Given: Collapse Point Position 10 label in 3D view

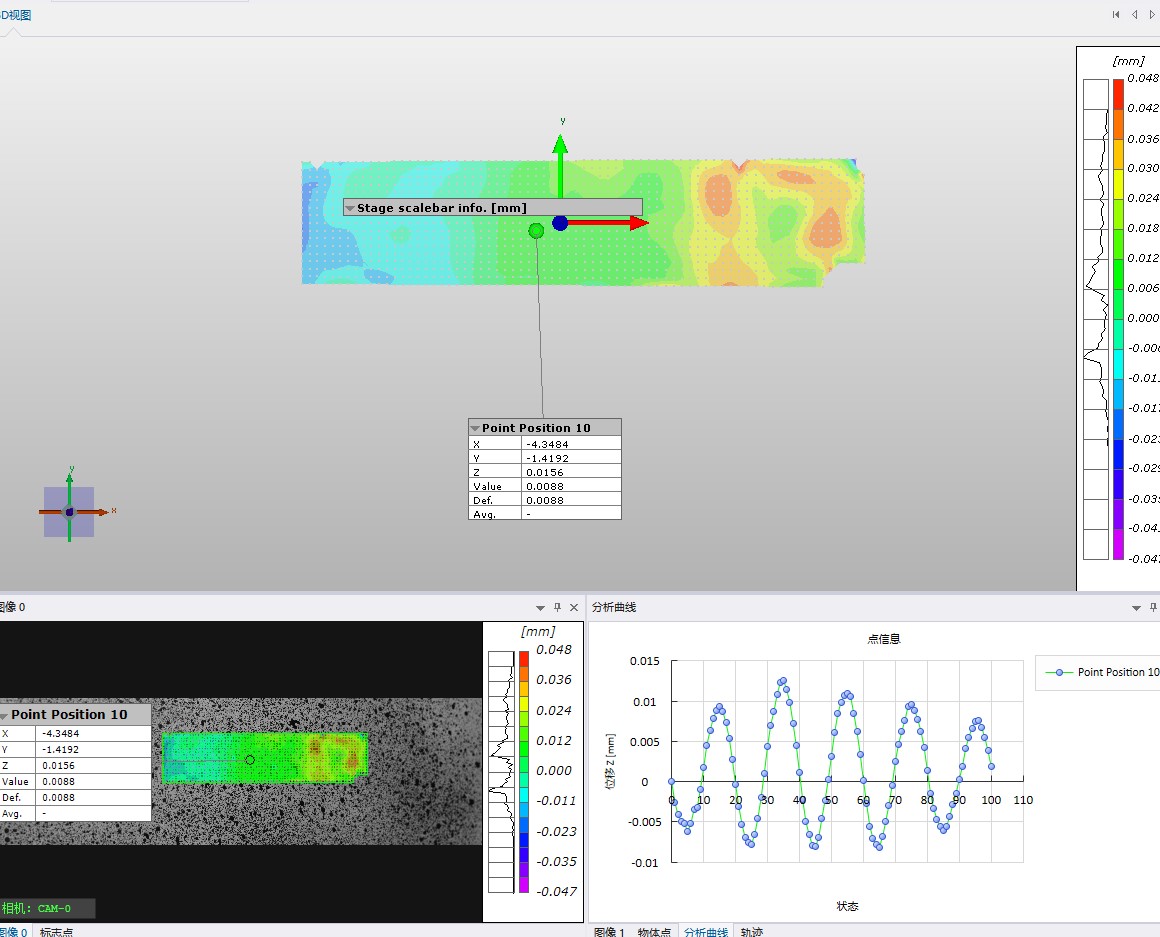Looking at the screenshot, I should click(x=475, y=428).
